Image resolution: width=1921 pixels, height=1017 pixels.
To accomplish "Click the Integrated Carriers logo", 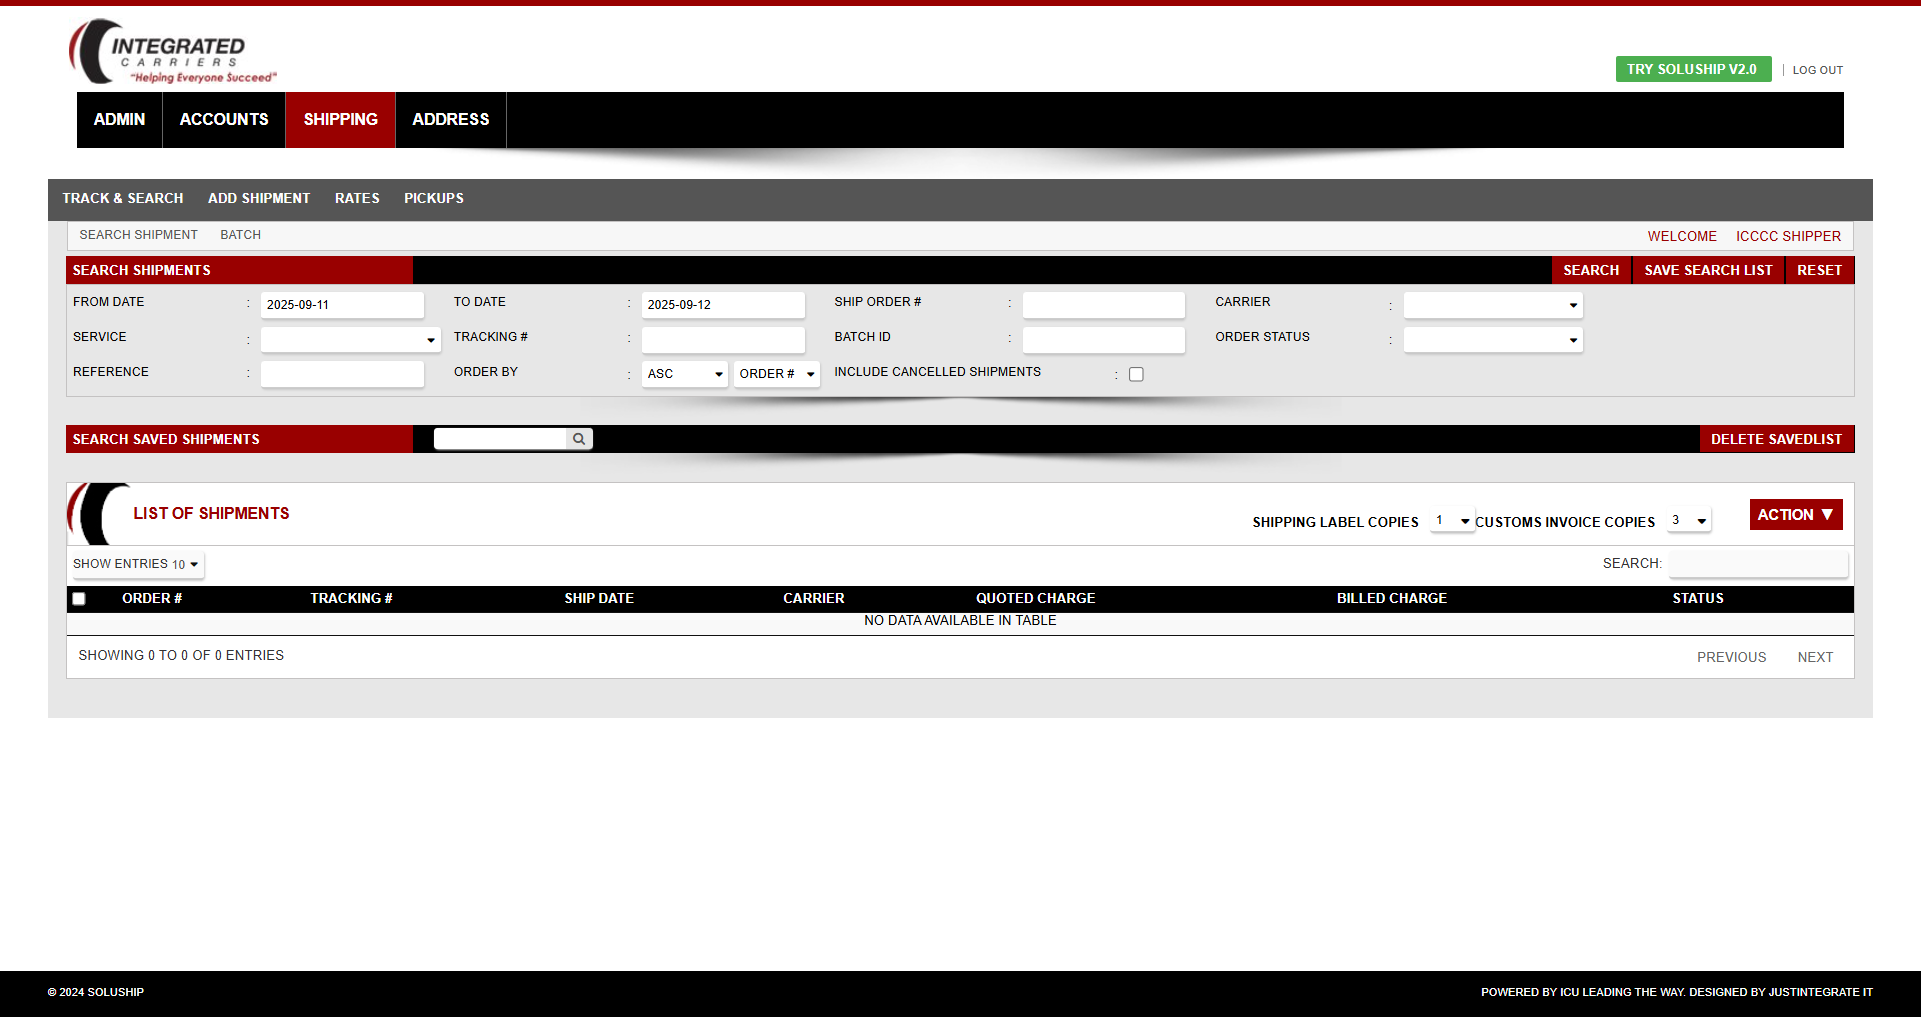I will [x=173, y=52].
